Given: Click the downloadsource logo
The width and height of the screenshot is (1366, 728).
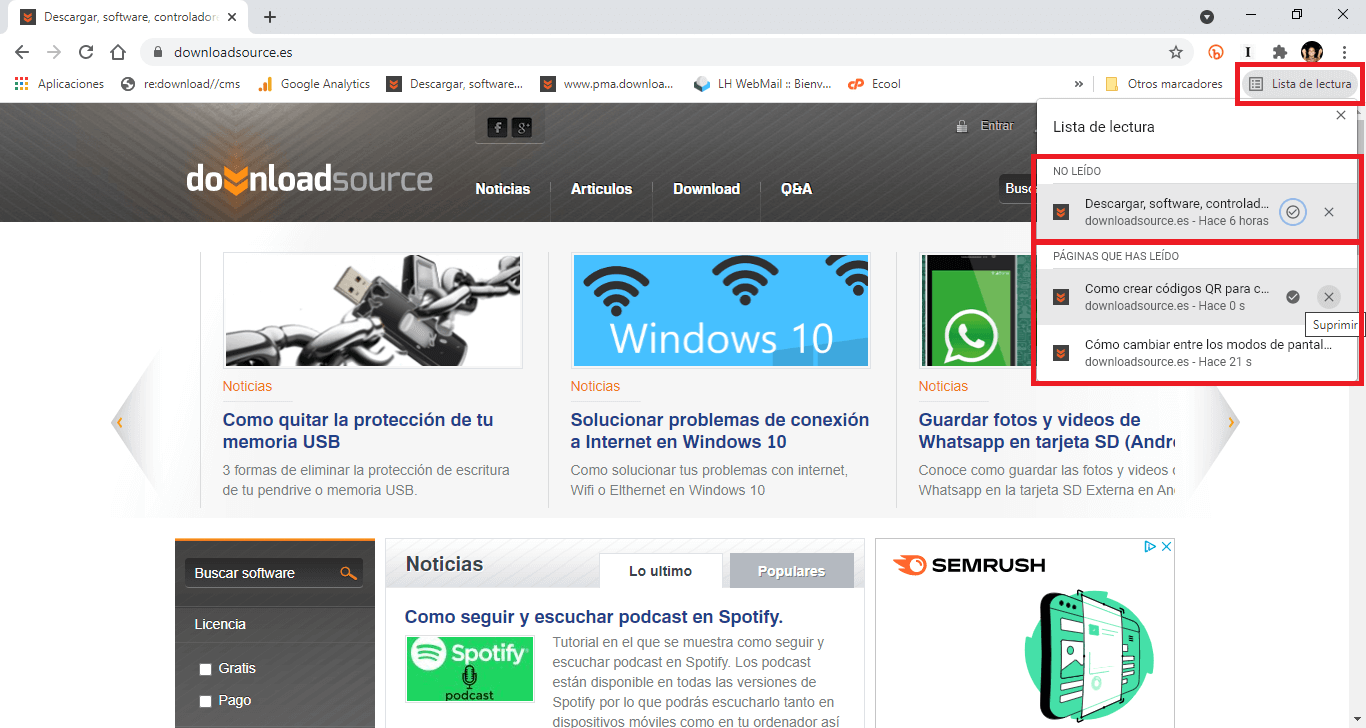Looking at the screenshot, I should click(x=309, y=179).
